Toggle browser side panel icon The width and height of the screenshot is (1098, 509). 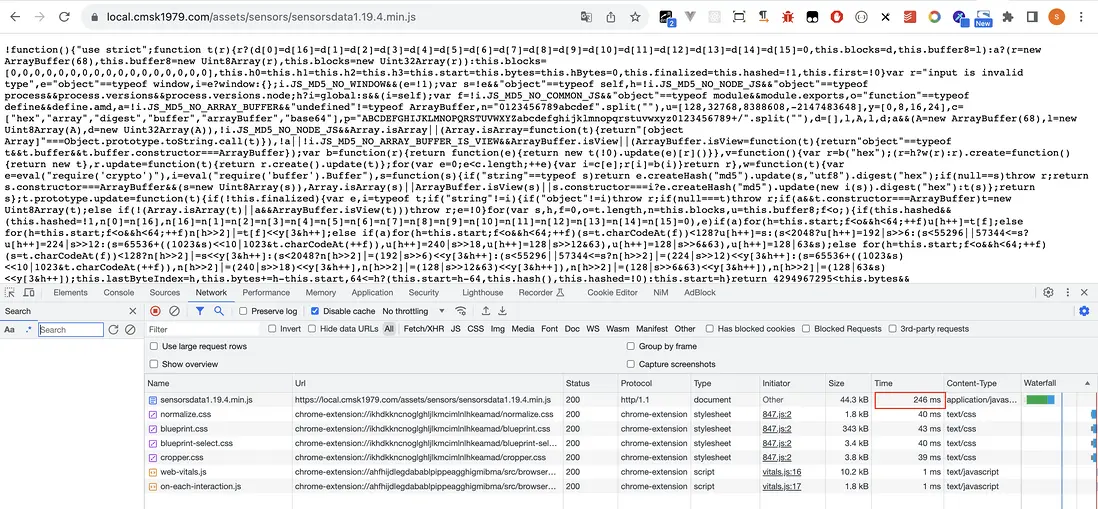coord(1031,16)
